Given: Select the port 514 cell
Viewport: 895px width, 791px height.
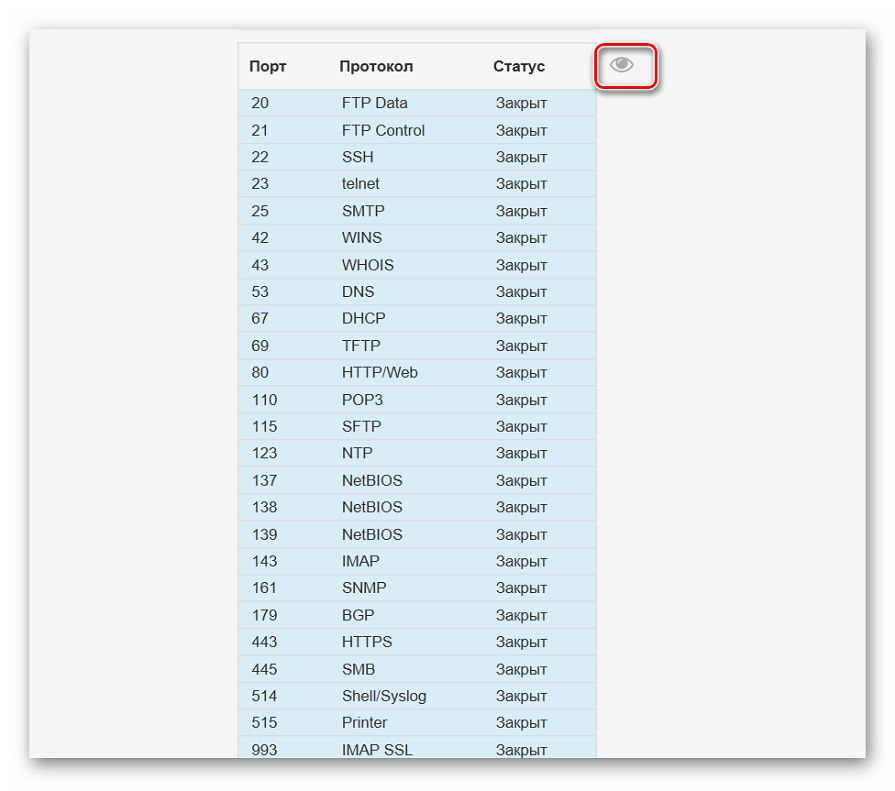Looking at the screenshot, I should click(264, 696).
